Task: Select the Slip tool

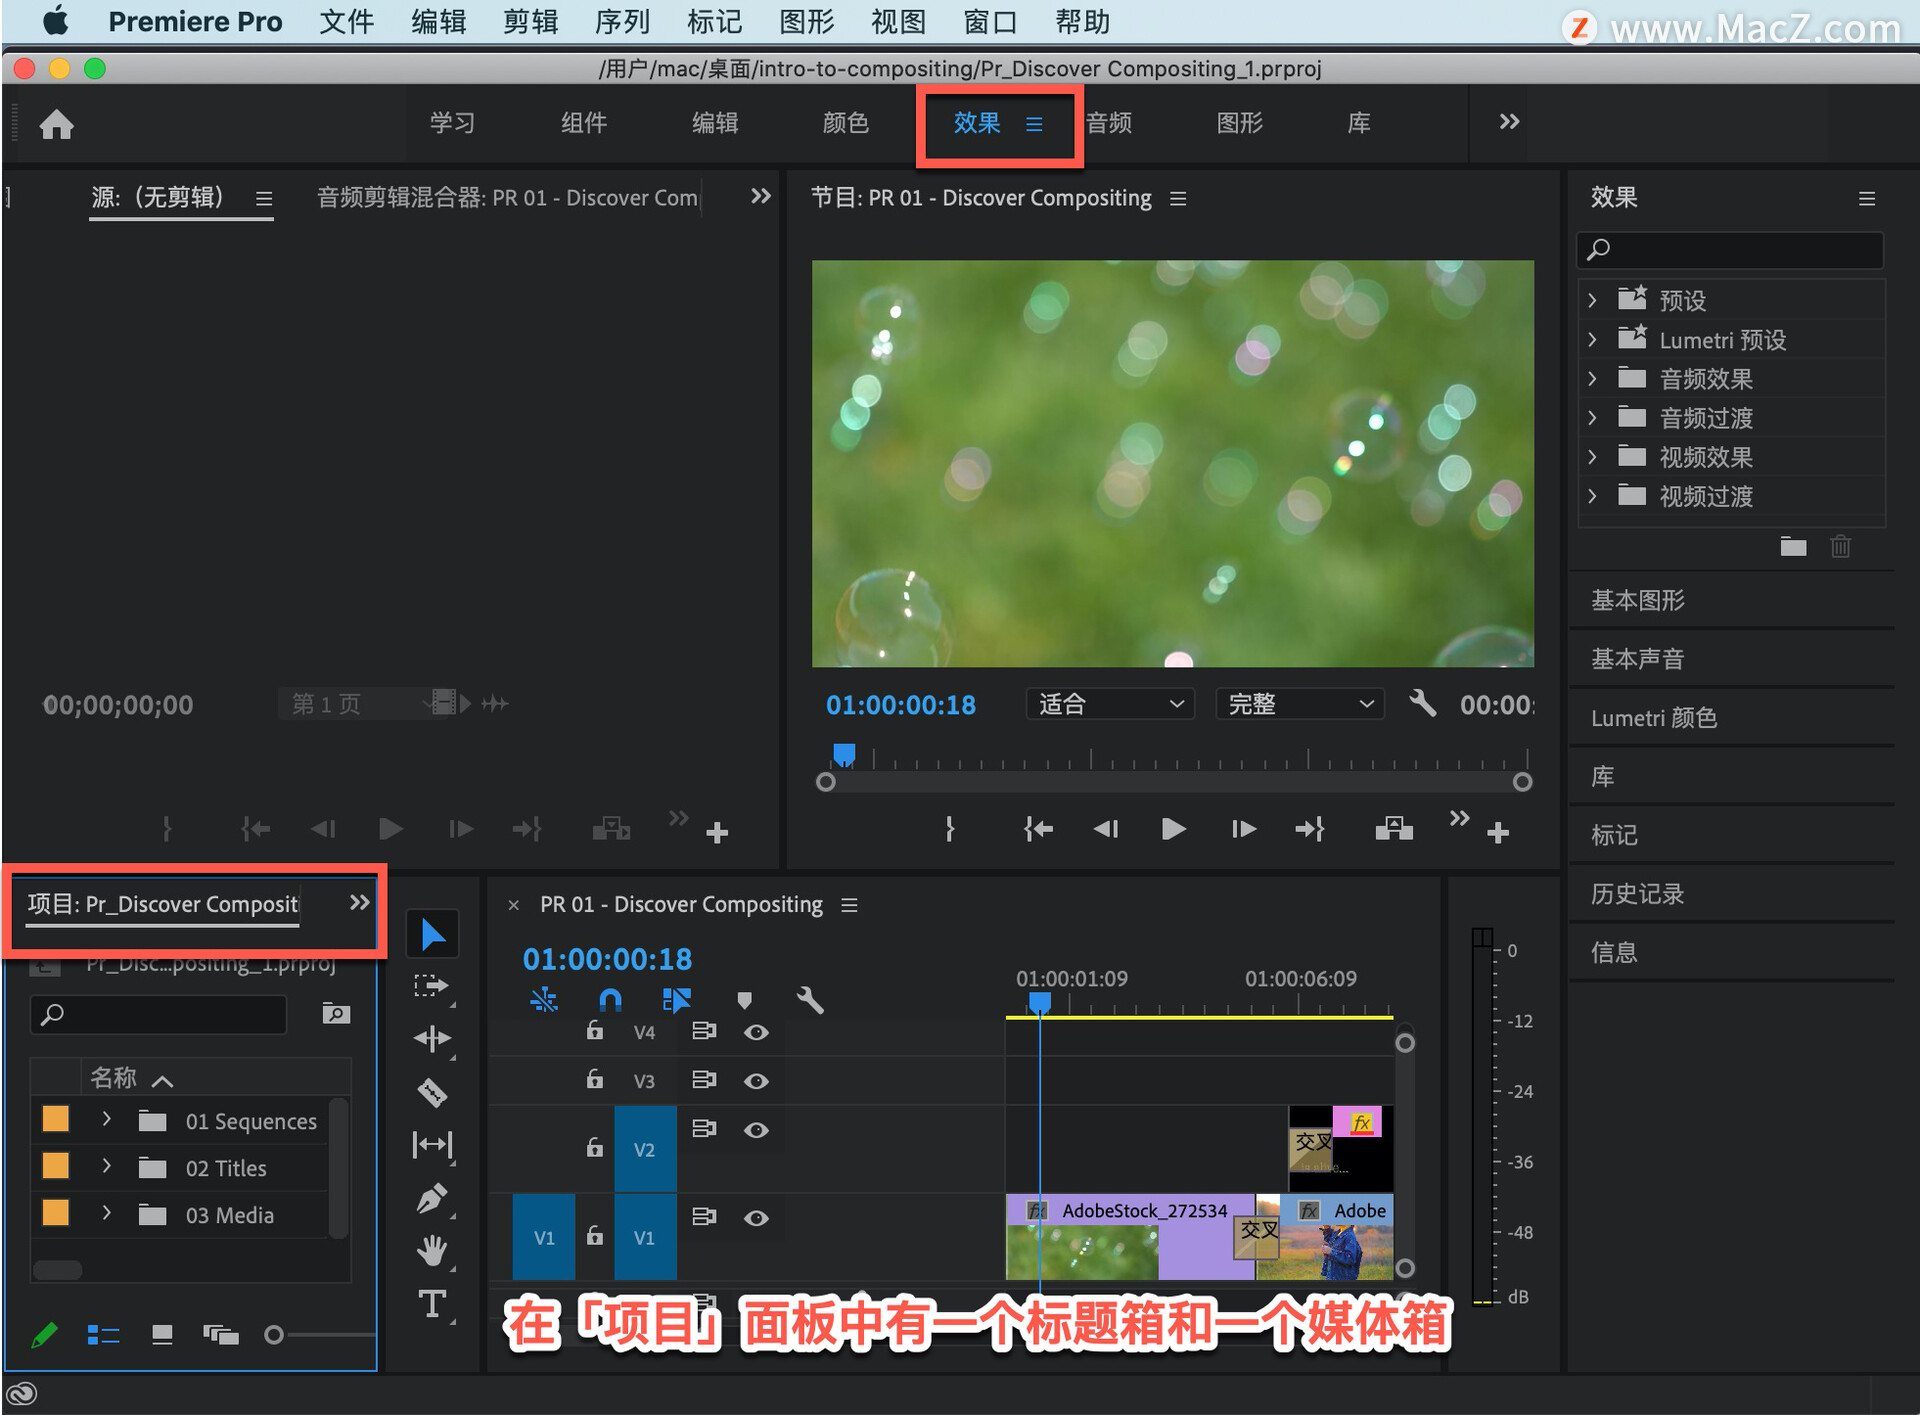Action: (x=432, y=1145)
